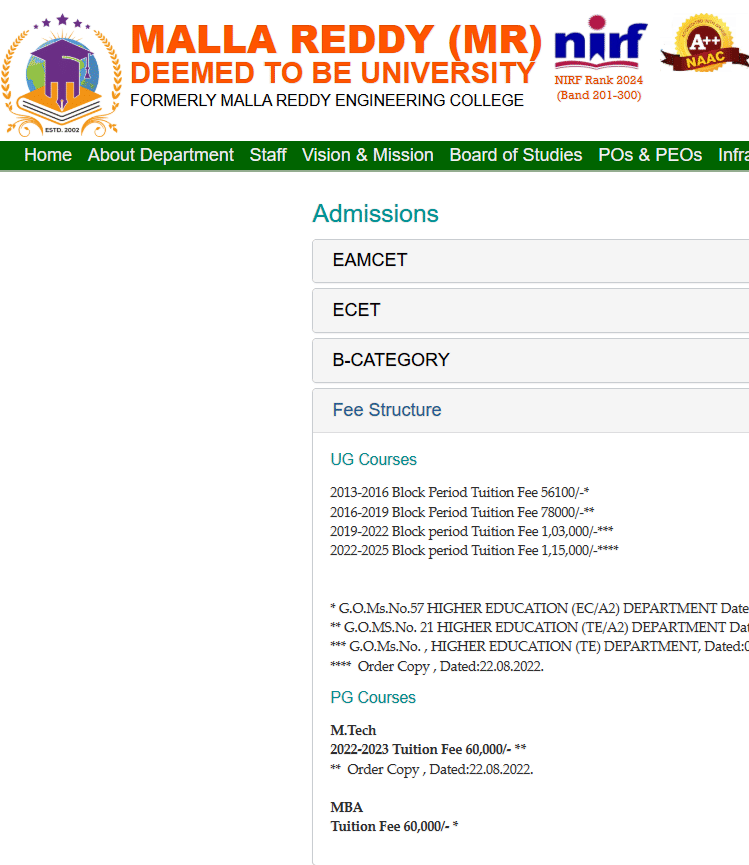This screenshot has height=865, width=749.
Task: Click the UG Courses heading
Action: pos(373,460)
